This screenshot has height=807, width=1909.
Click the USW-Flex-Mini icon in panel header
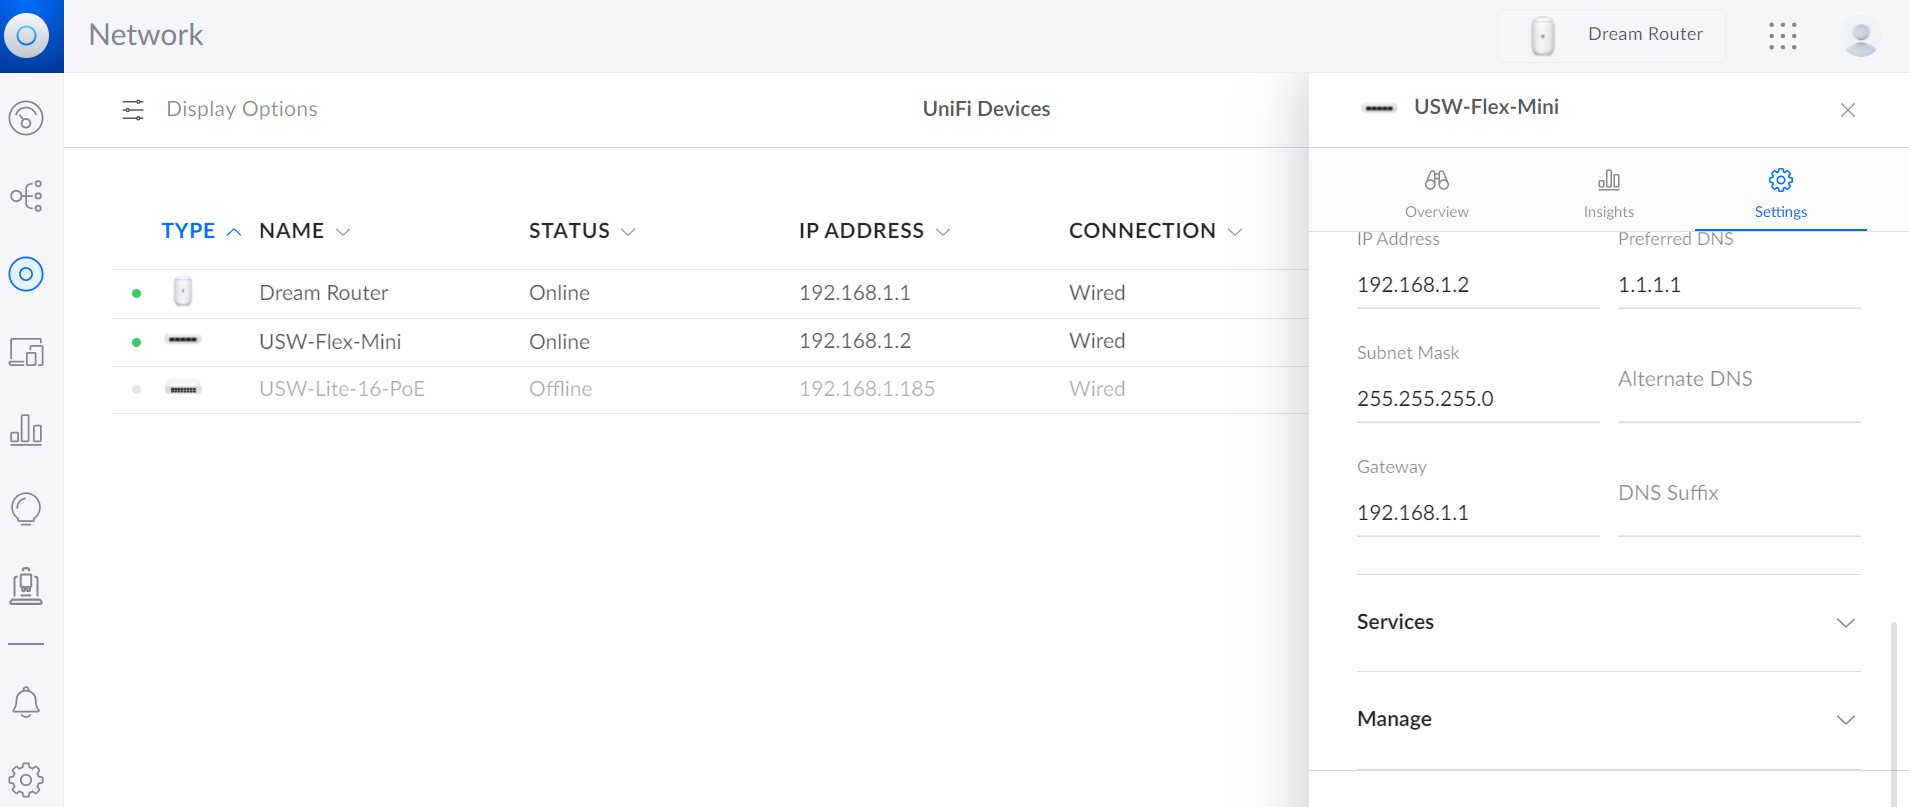pos(1379,108)
